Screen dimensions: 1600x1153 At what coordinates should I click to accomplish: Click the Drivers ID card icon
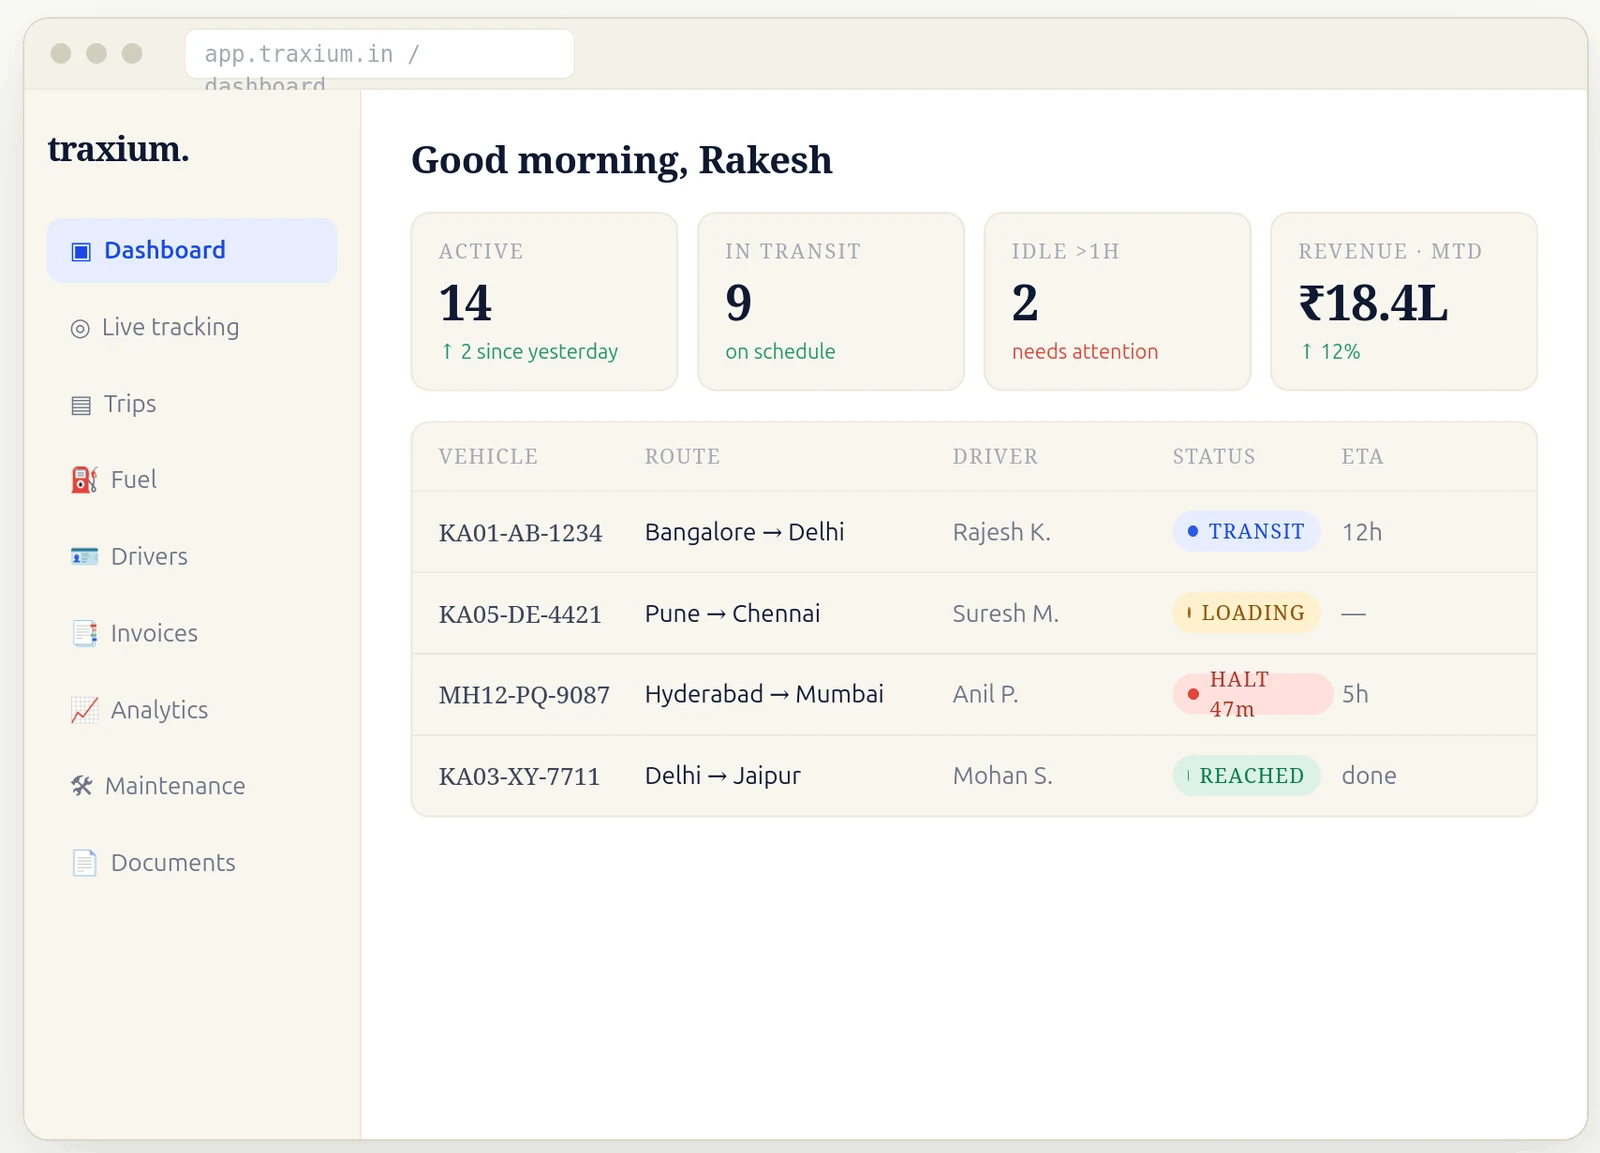84,557
